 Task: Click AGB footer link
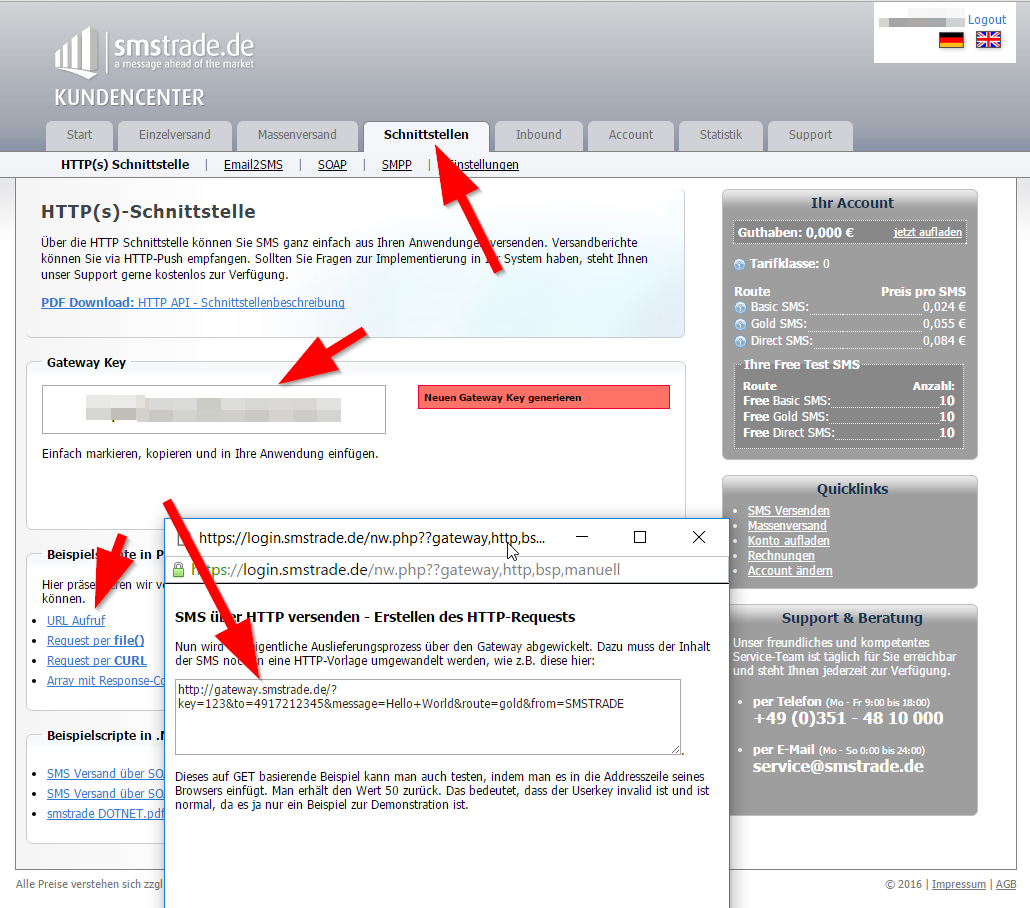pos(1006,884)
